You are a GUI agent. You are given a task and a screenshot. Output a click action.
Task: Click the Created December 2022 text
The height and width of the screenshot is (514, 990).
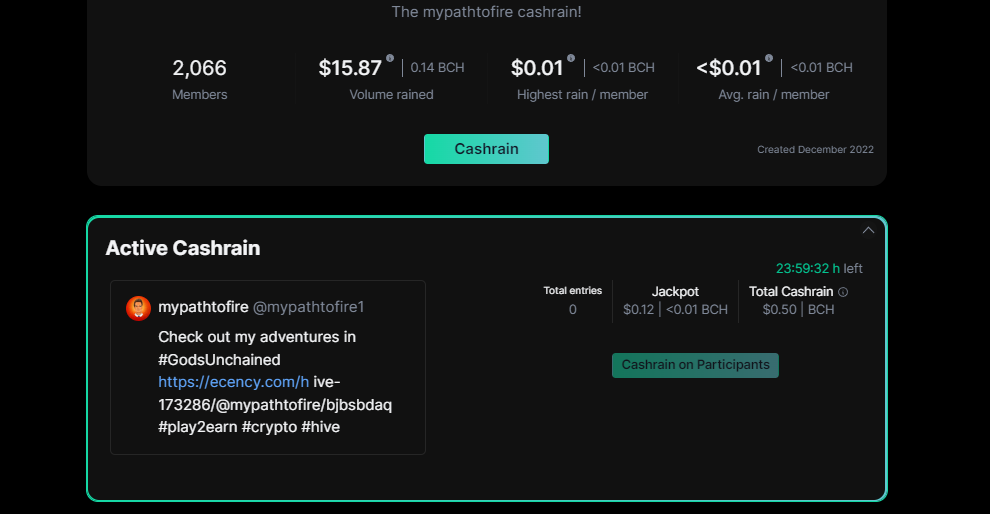click(x=815, y=150)
